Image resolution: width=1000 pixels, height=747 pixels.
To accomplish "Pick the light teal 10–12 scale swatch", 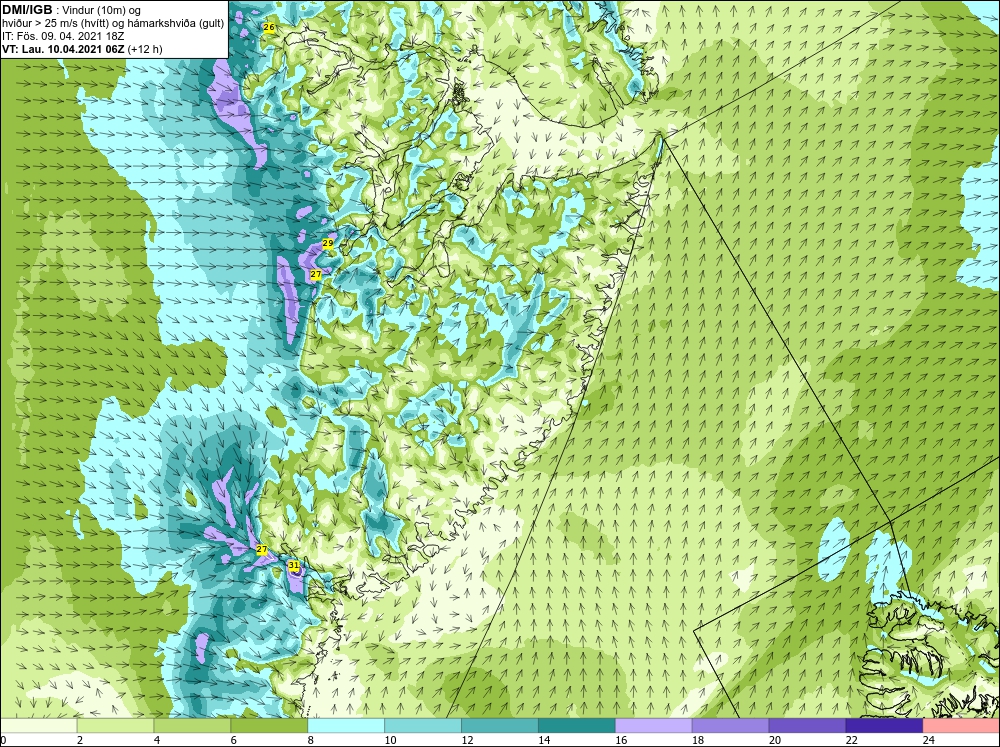I will pos(423,725).
